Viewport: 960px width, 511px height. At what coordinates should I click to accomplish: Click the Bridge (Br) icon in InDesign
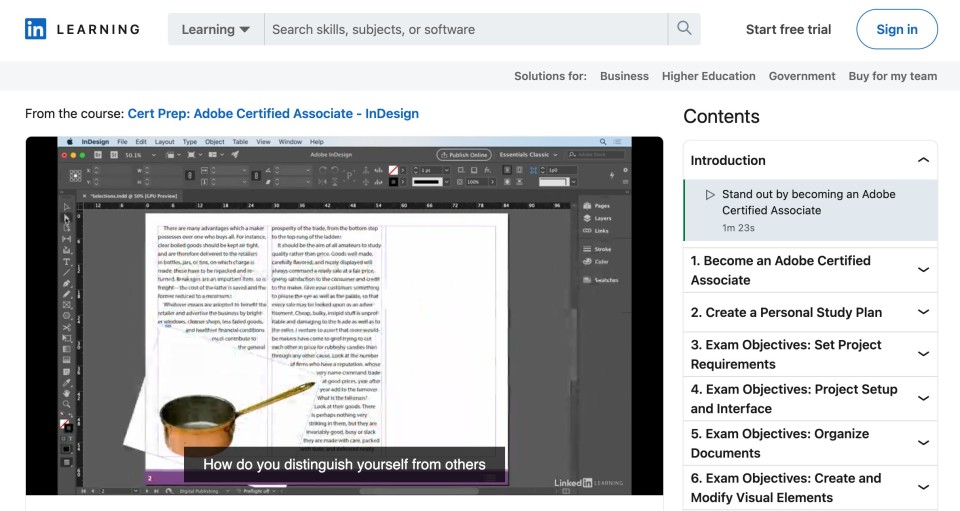(x=98, y=155)
